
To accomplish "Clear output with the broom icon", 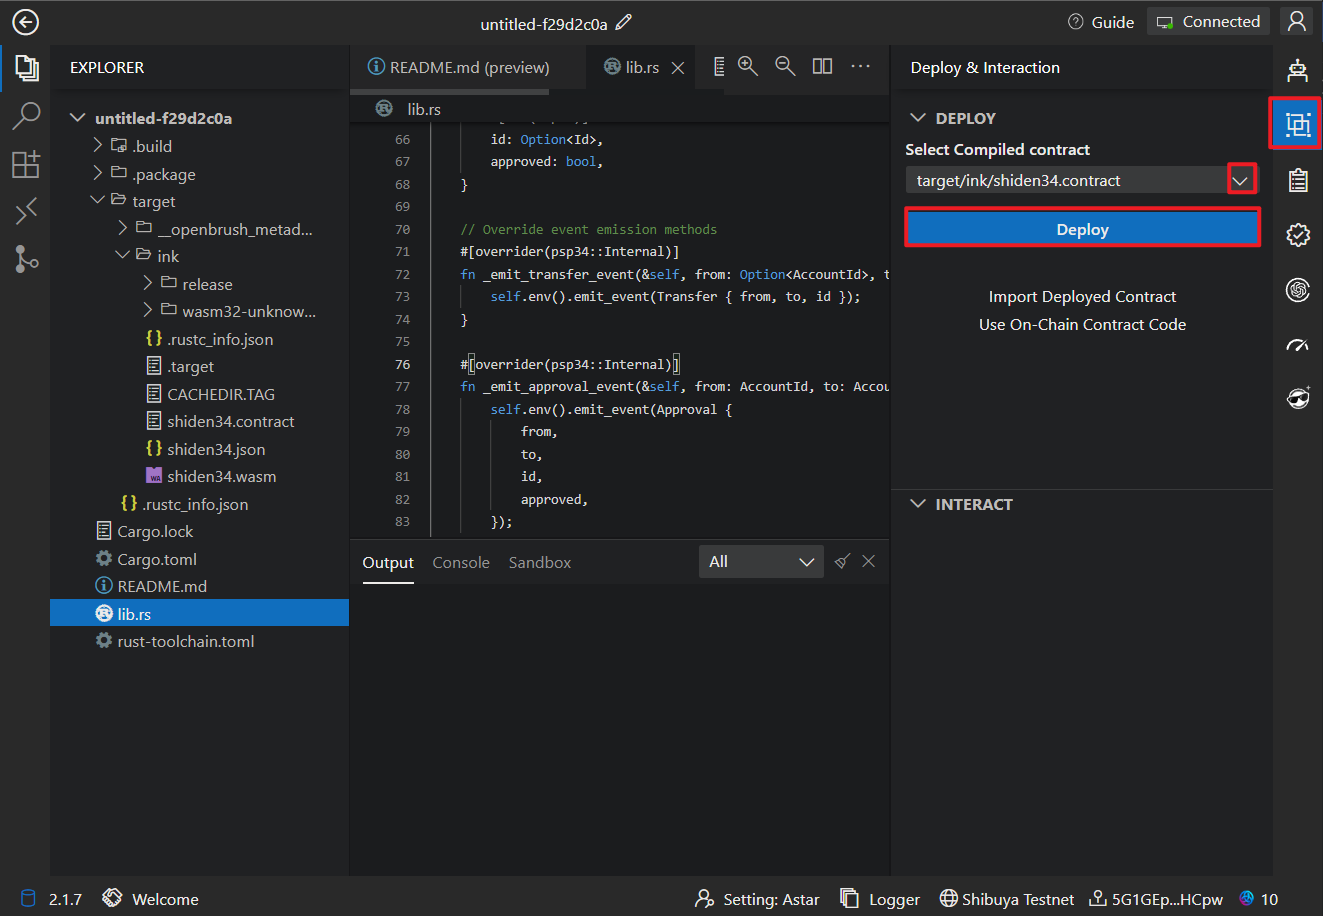I will pyautogui.click(x=842, y=562).
